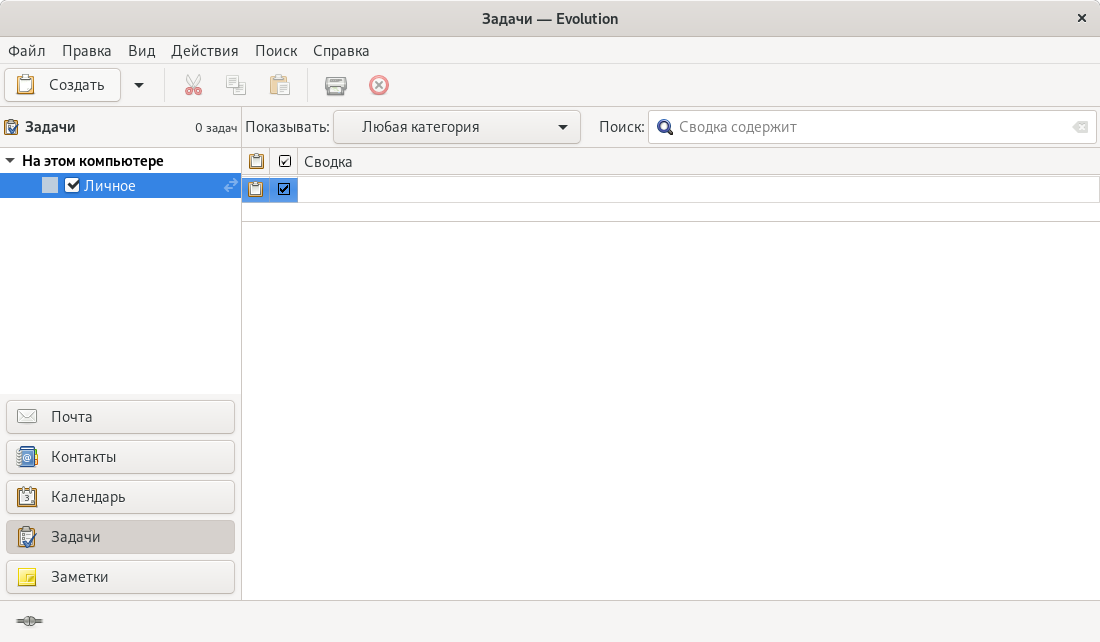1100x642 pixels.
Task: Click the completed column header checkbox icon
Action: tap(285, 161)
